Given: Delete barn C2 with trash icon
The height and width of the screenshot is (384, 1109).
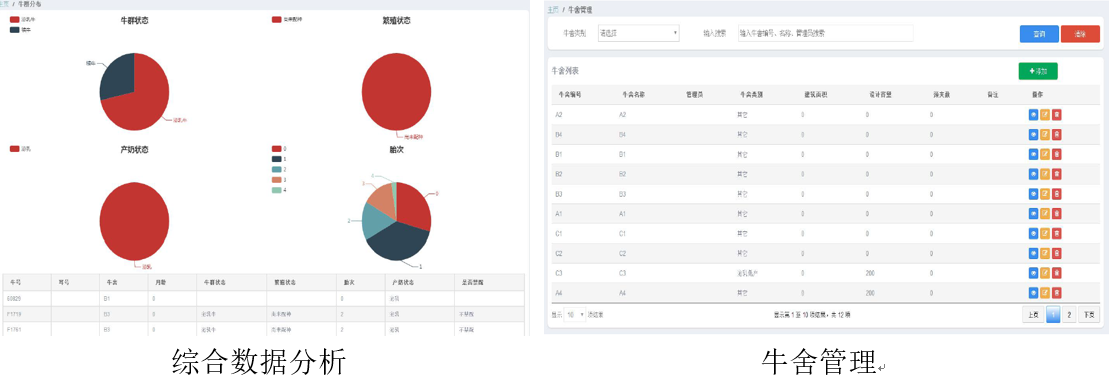Looking at the screenshot, I should [1057, 253].
